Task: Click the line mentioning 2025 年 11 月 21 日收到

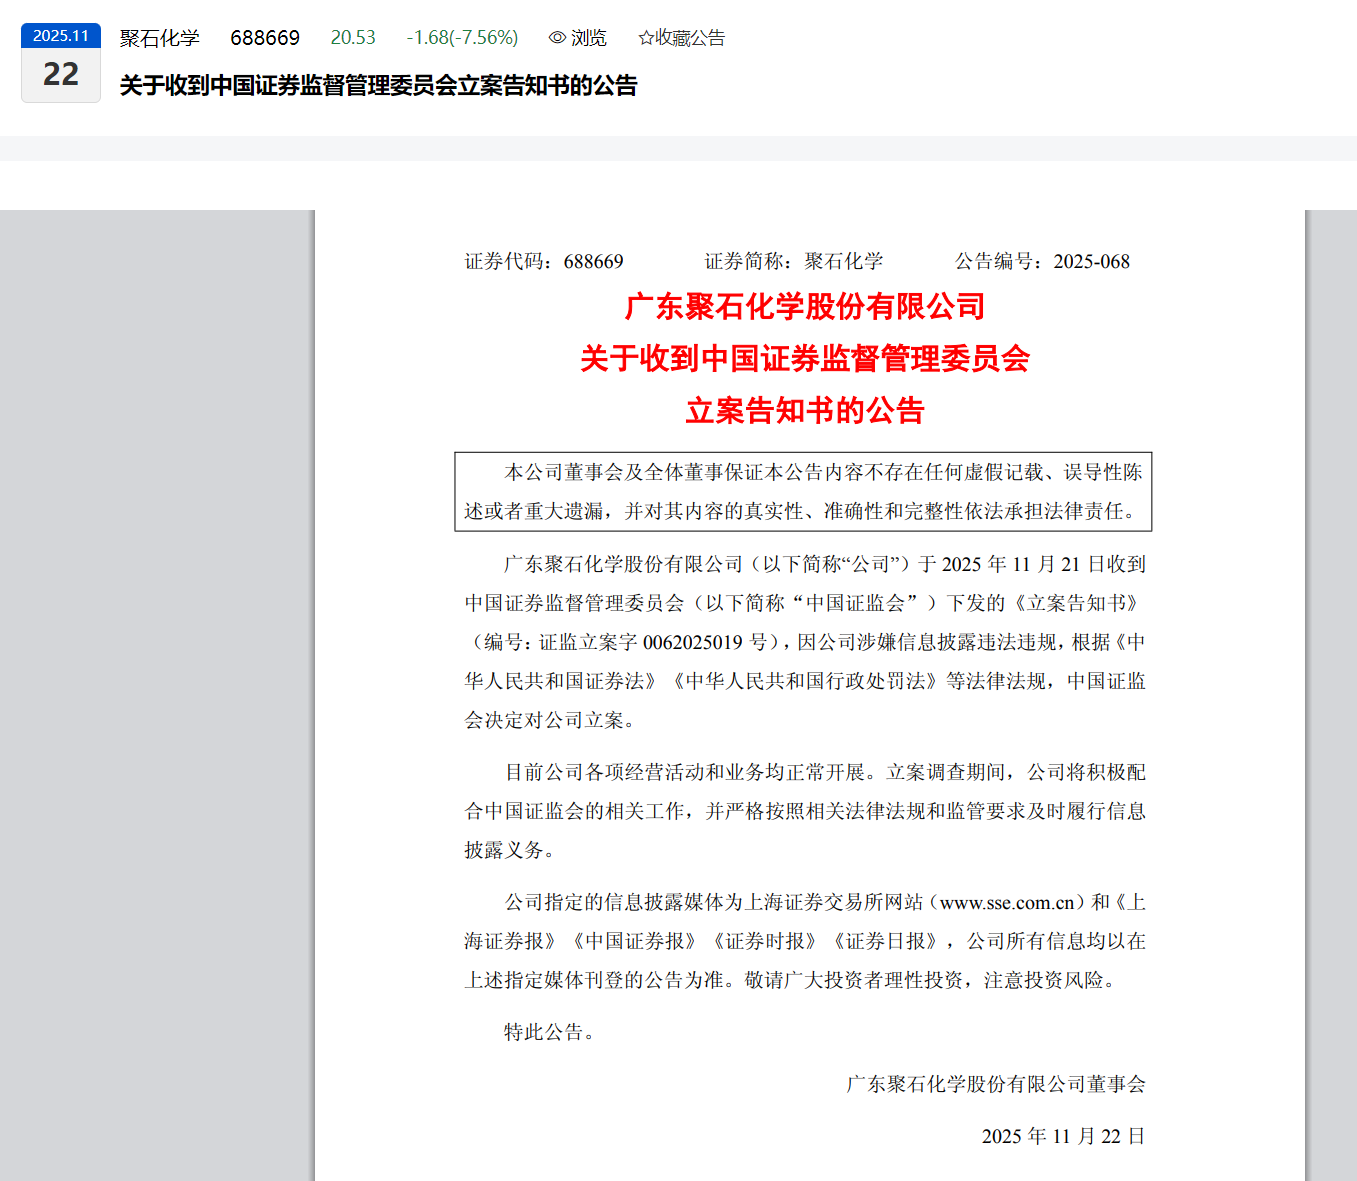Action: pos(825,564)
